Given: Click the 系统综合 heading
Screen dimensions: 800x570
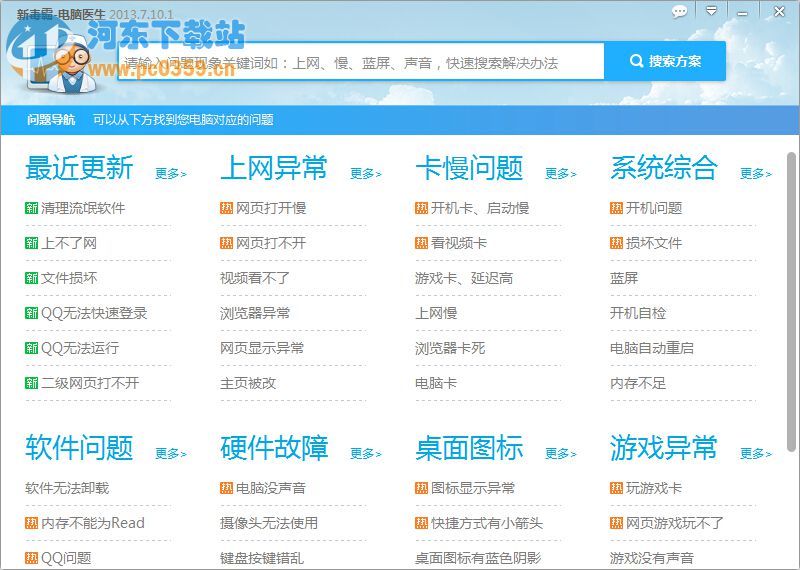Looking at the screenshot, I should pos(664,168).
